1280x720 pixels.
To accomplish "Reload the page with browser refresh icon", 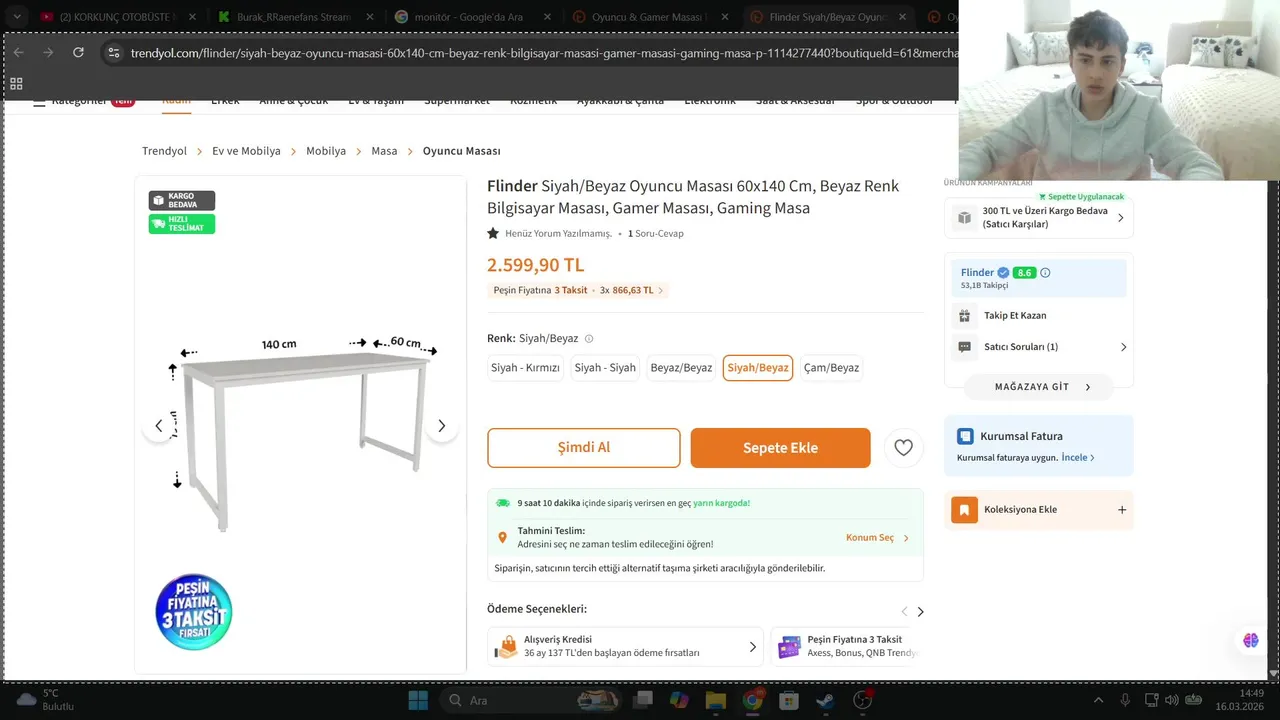I will tap(78, 52).
